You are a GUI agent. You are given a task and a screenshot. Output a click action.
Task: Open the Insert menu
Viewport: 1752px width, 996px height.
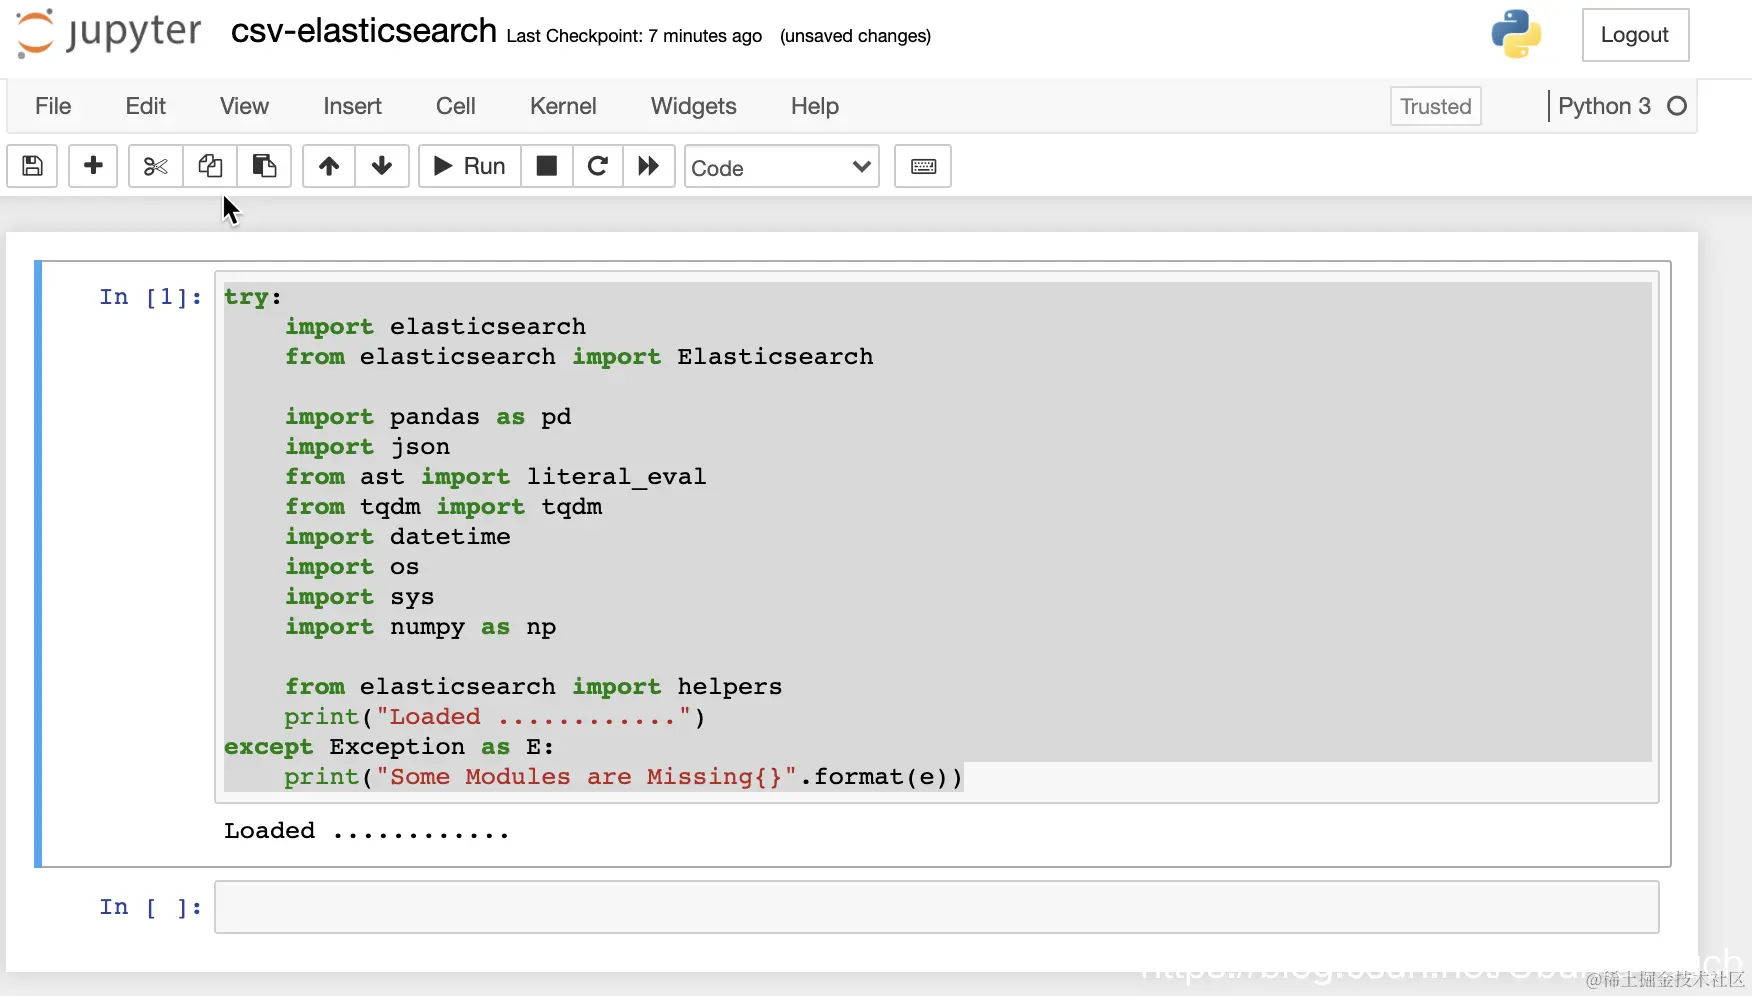click(352, 106)
